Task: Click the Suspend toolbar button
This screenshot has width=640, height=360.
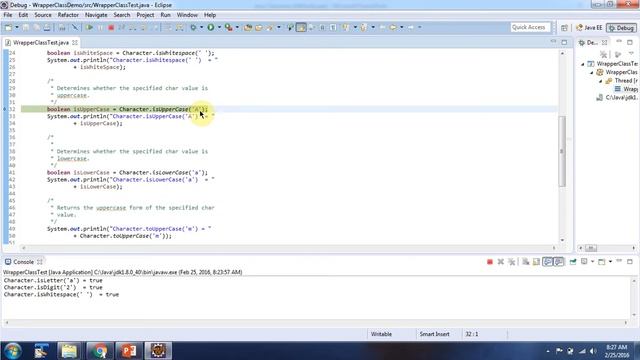Action: tap(100, 27)
